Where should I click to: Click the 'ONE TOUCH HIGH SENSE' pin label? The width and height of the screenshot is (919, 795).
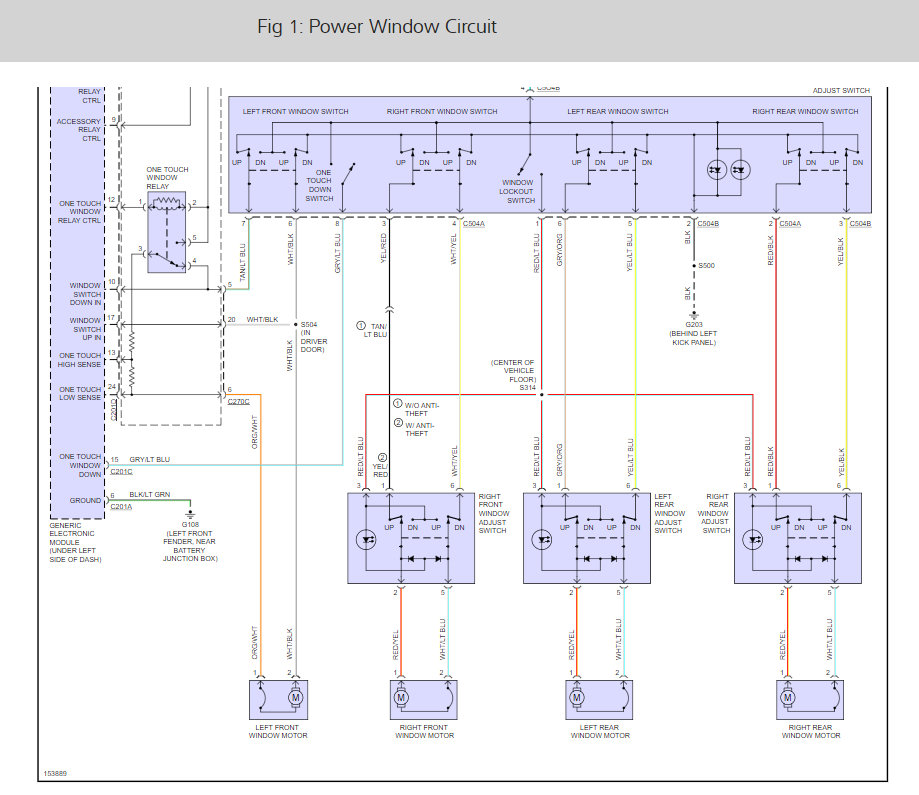(80, 359)
